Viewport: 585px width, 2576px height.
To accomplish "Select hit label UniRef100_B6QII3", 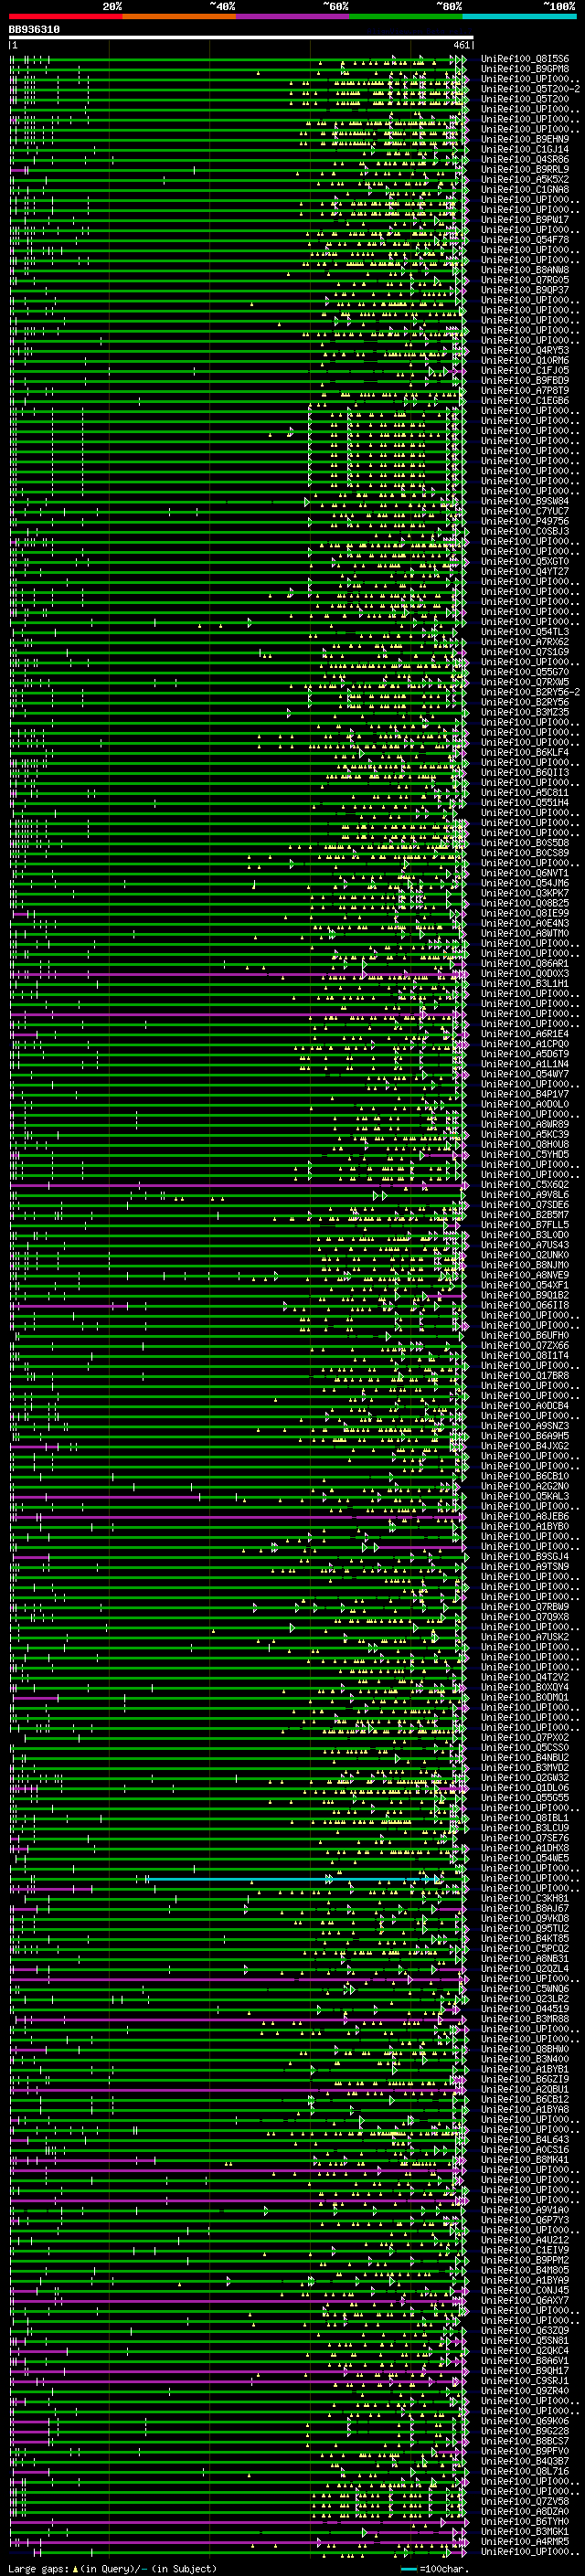I will pos(525,772).
